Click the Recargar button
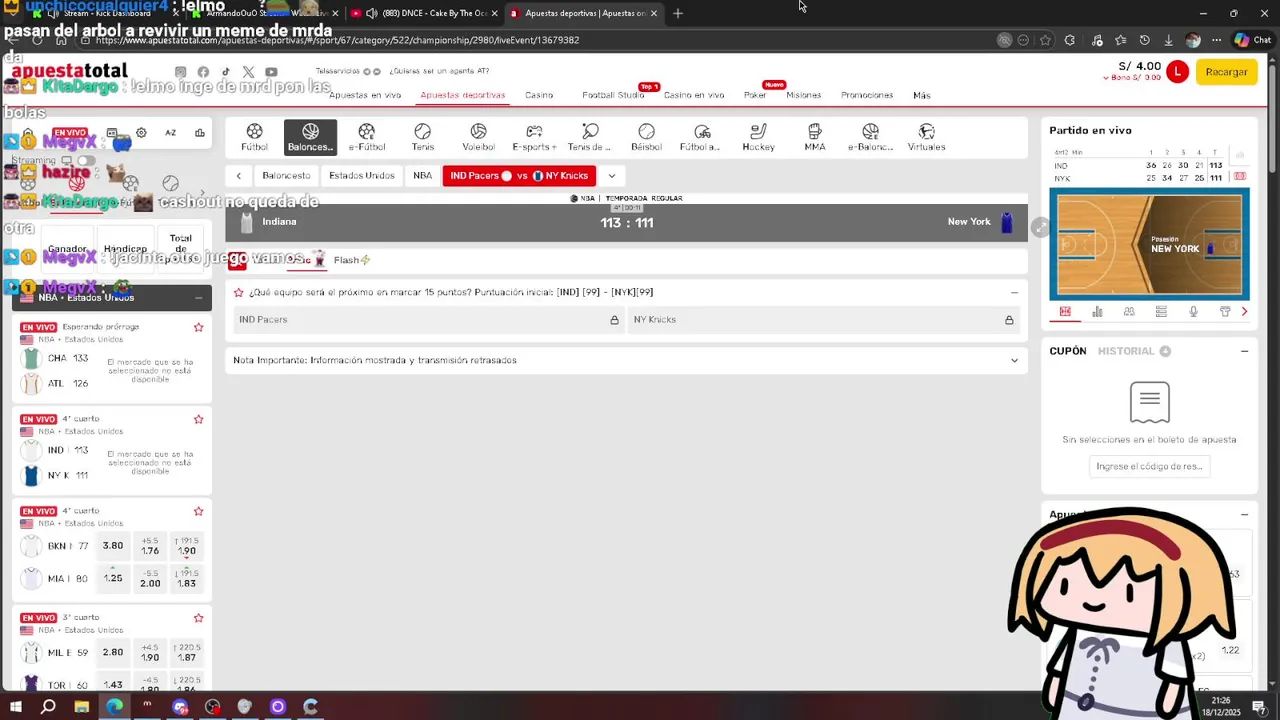The width and height of the screenshot is (1280, 720). click(1226, 72)
